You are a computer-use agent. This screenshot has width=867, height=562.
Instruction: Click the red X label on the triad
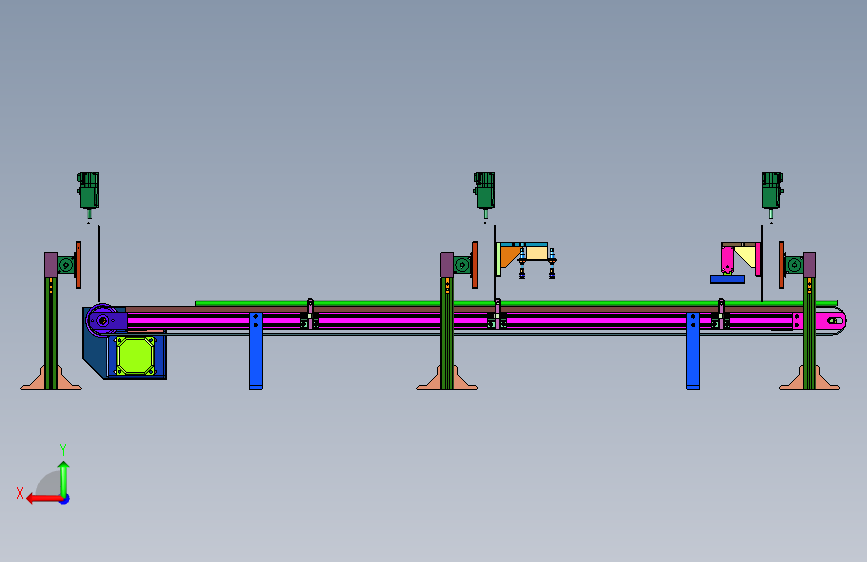coord(20,493)
